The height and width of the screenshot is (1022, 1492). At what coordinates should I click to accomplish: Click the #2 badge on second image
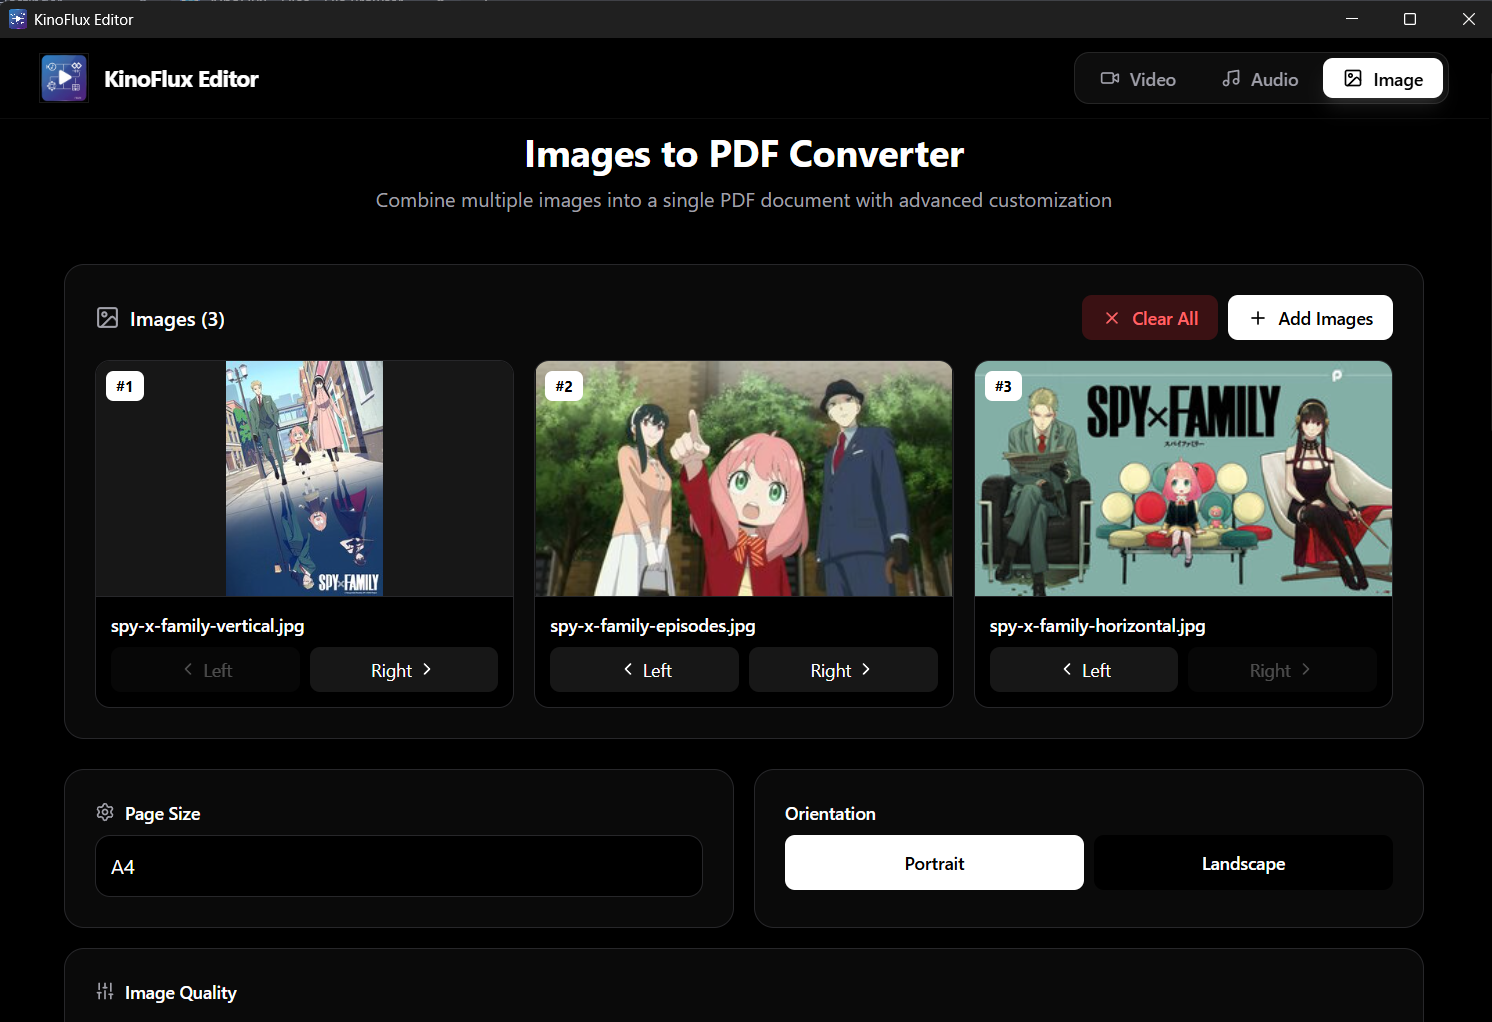click(x=564, y=386)
